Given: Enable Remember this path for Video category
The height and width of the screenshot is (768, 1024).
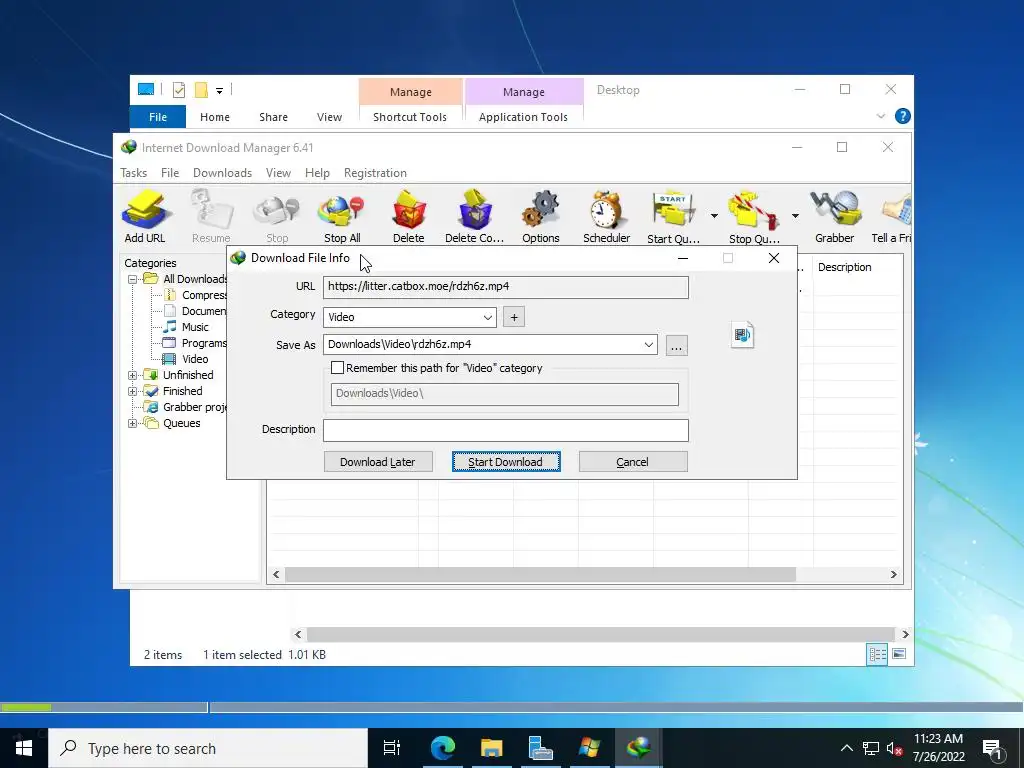Looking at the screenshot, I should pos(338,368).
